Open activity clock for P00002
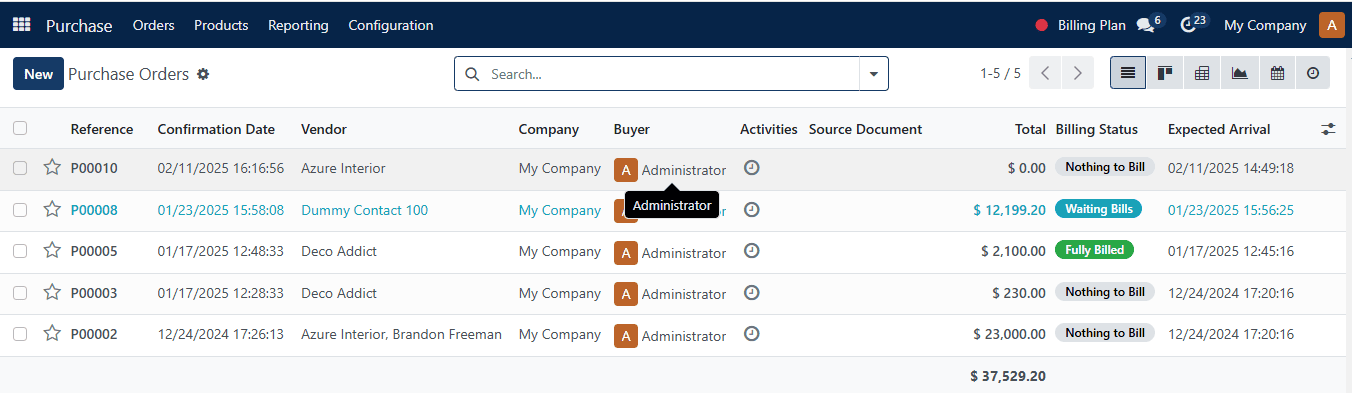Viewport: 1352px width, 393px height. (x=752, y=333)
